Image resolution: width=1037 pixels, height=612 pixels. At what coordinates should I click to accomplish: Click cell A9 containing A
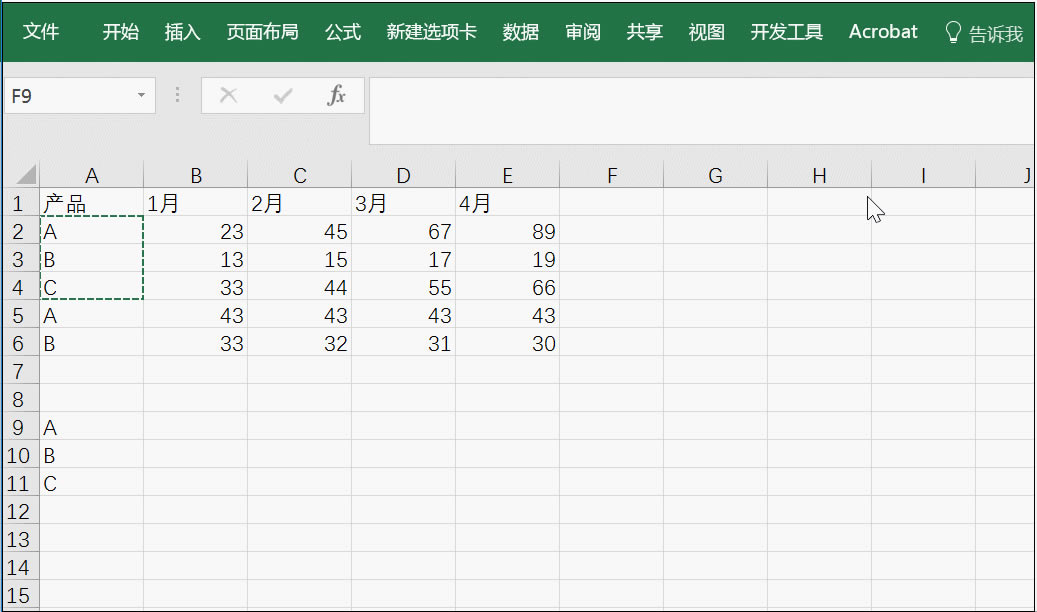[91, 427]
